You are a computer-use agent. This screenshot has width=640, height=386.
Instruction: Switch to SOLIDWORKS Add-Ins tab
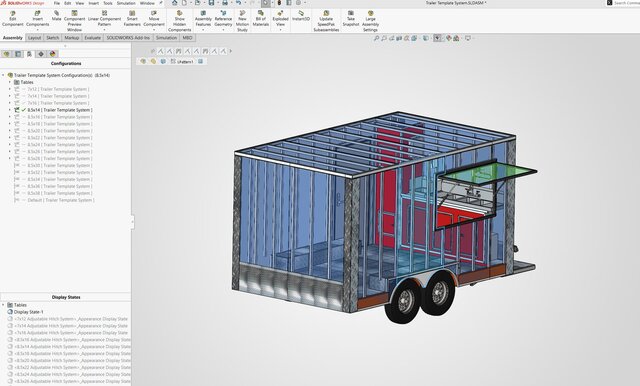coord(128,38)
